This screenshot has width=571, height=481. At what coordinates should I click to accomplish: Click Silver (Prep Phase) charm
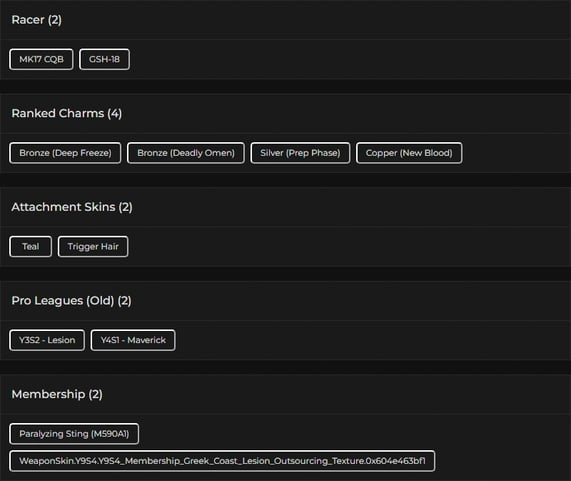point(300,153)
